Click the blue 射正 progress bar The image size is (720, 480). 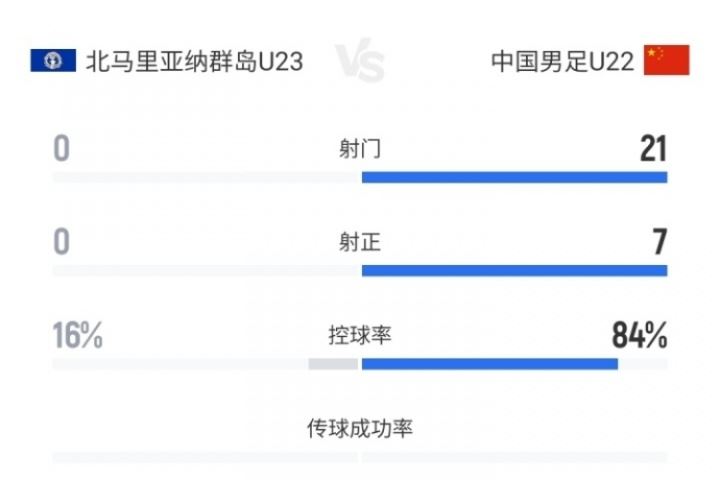click(514, 270)
